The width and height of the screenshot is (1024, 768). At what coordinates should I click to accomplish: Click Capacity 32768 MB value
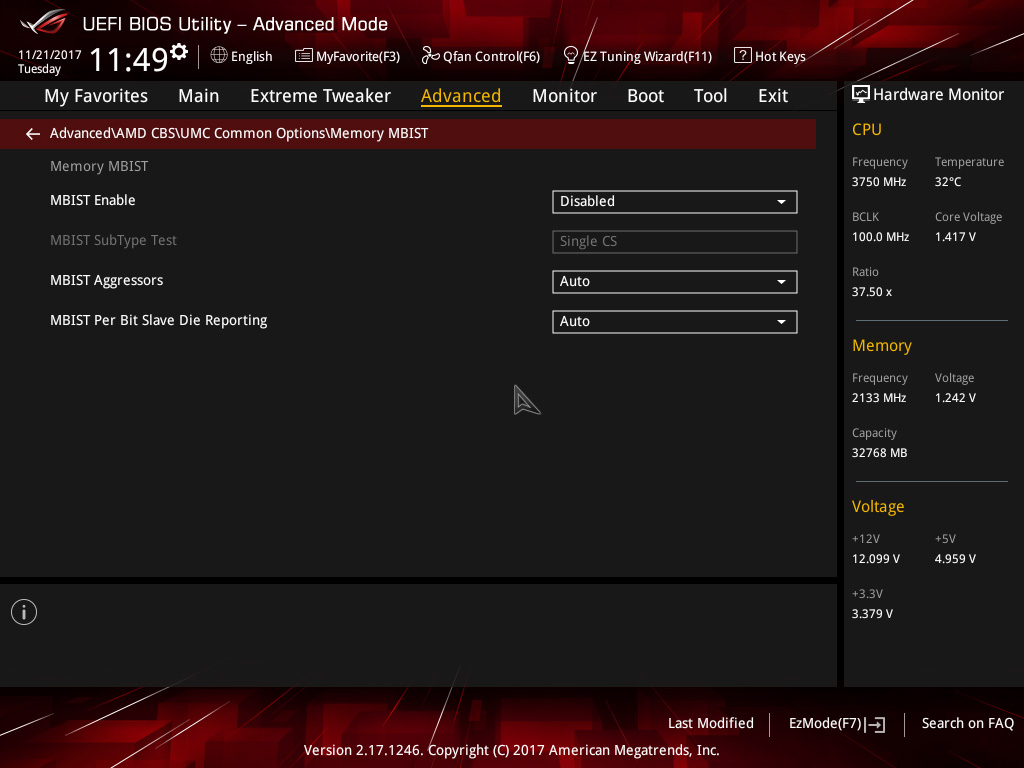click(x=879, y=453)
